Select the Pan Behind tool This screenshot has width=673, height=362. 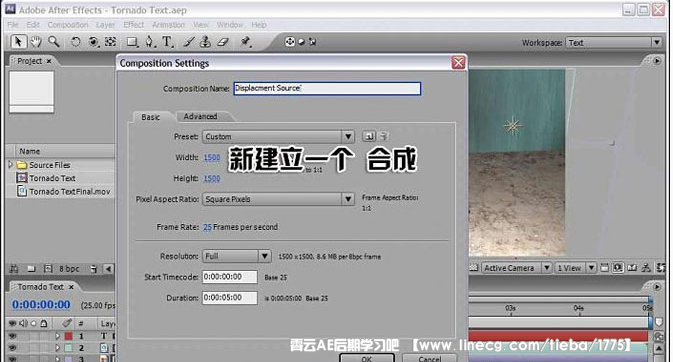[x=111, y=42]
